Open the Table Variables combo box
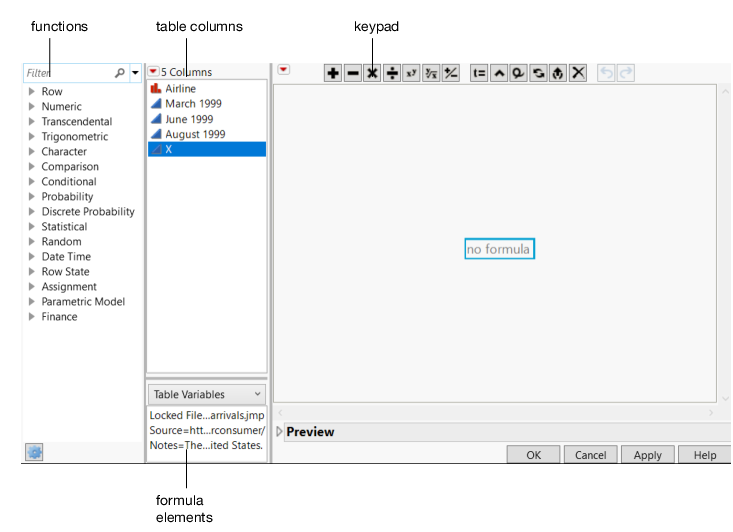Image resolution: width=733 pixels, height=532 pixels. pos(207,395)
